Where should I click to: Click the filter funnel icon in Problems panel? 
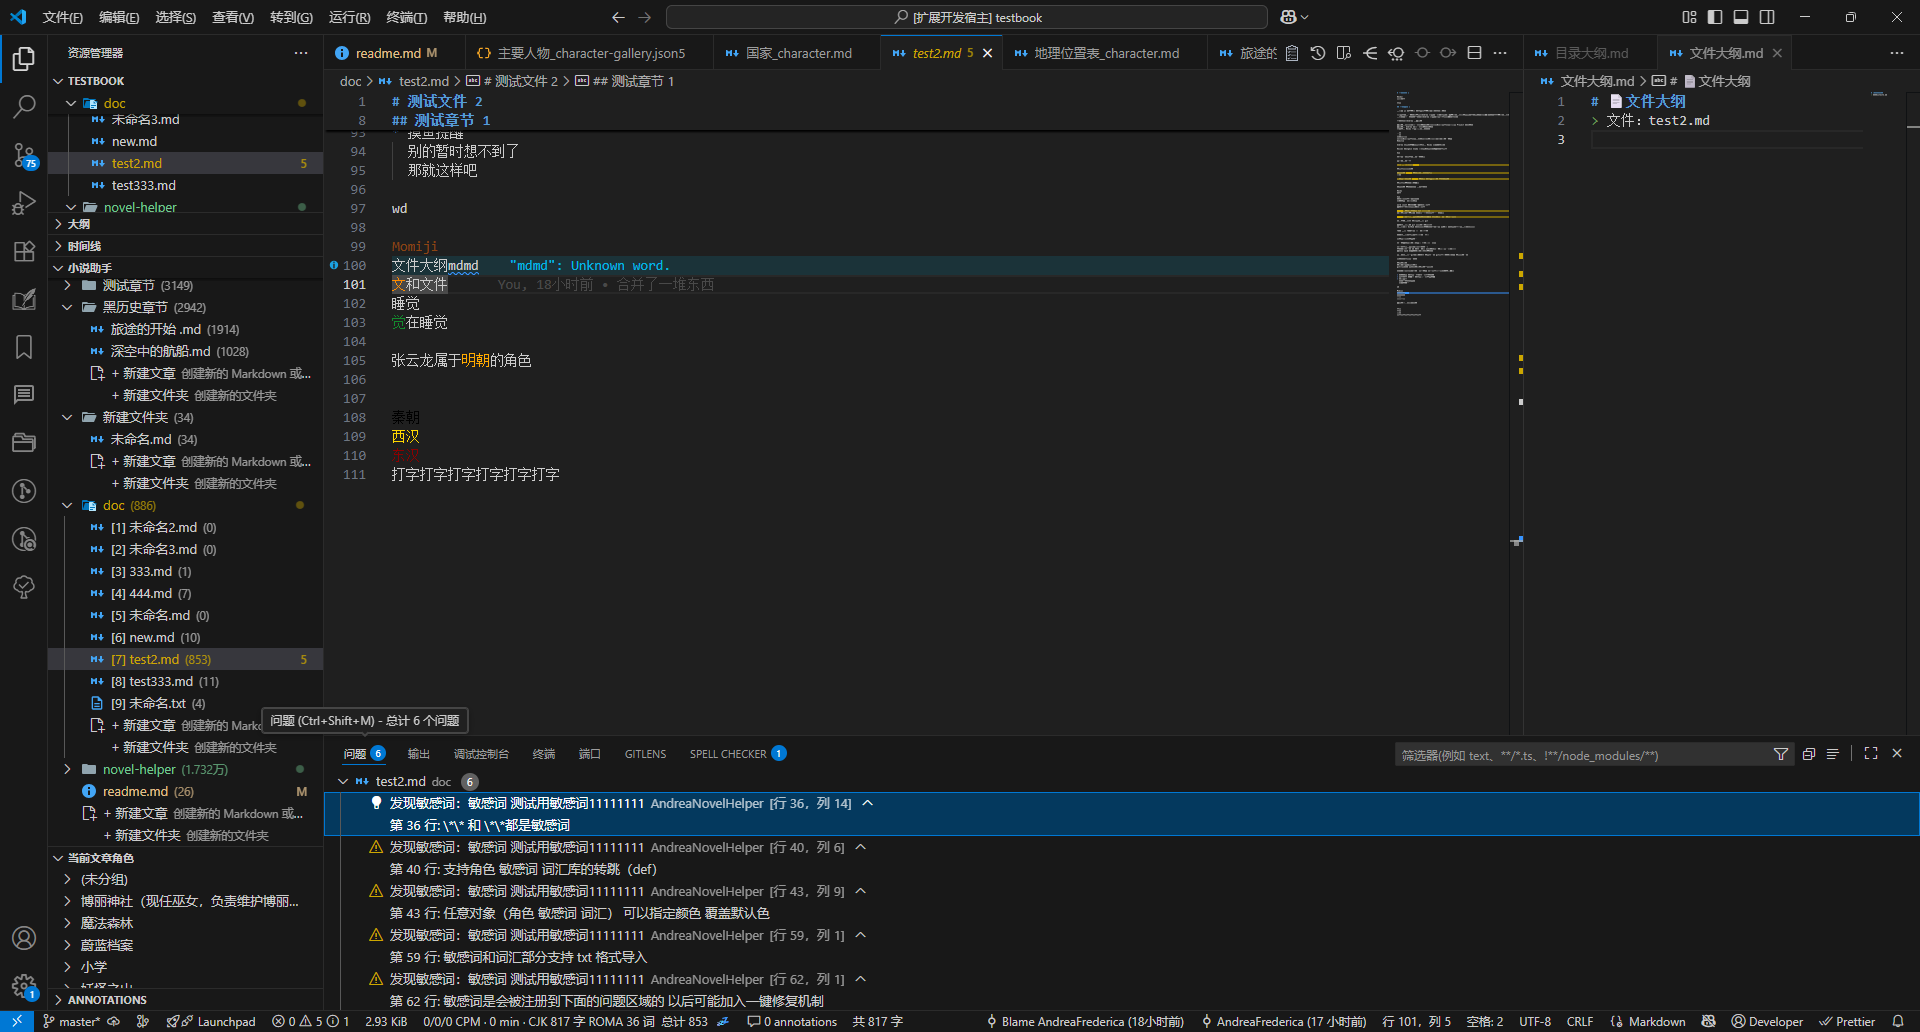[x=1780, y=754]
